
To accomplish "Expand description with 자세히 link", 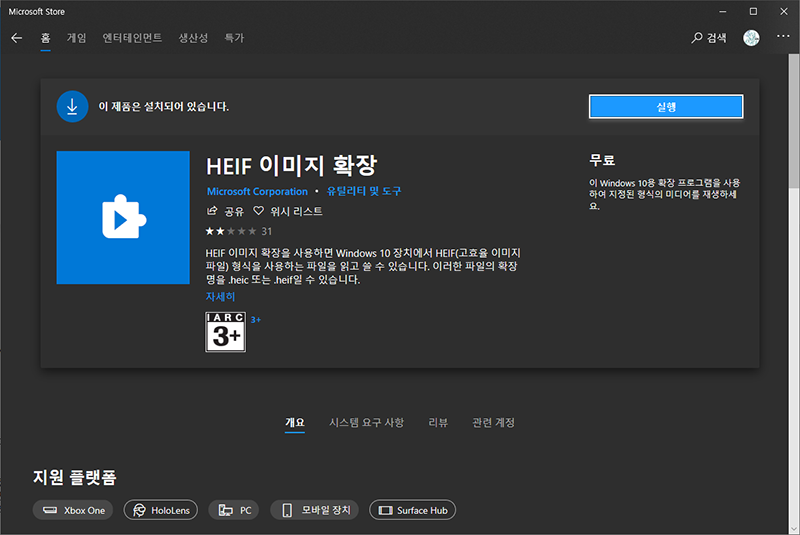I will tap(220, 296).
